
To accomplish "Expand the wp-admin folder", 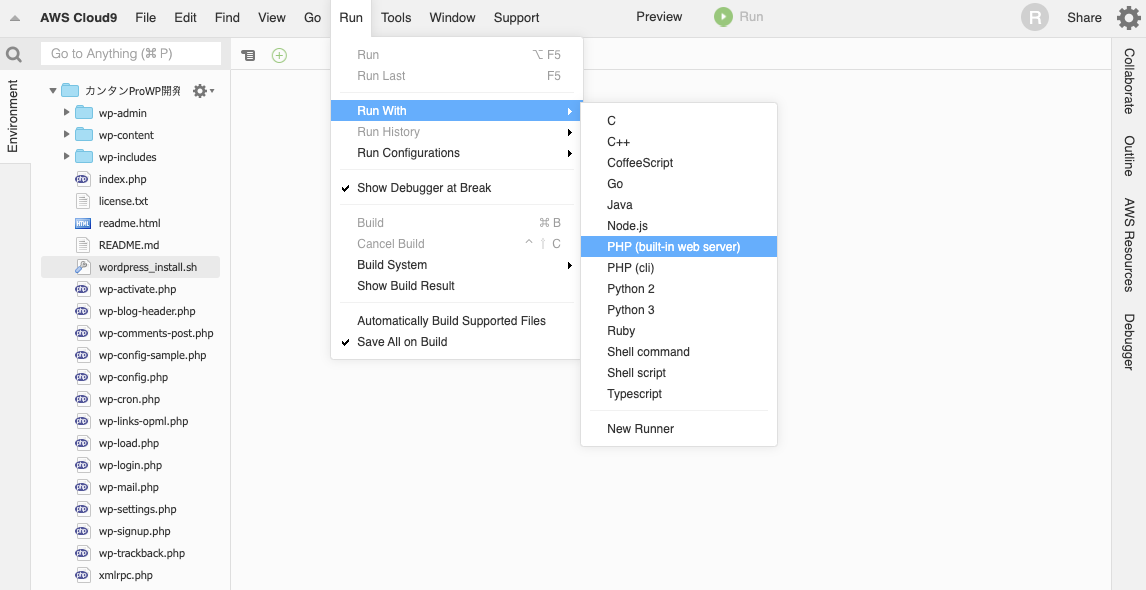I will click(67, 113).
